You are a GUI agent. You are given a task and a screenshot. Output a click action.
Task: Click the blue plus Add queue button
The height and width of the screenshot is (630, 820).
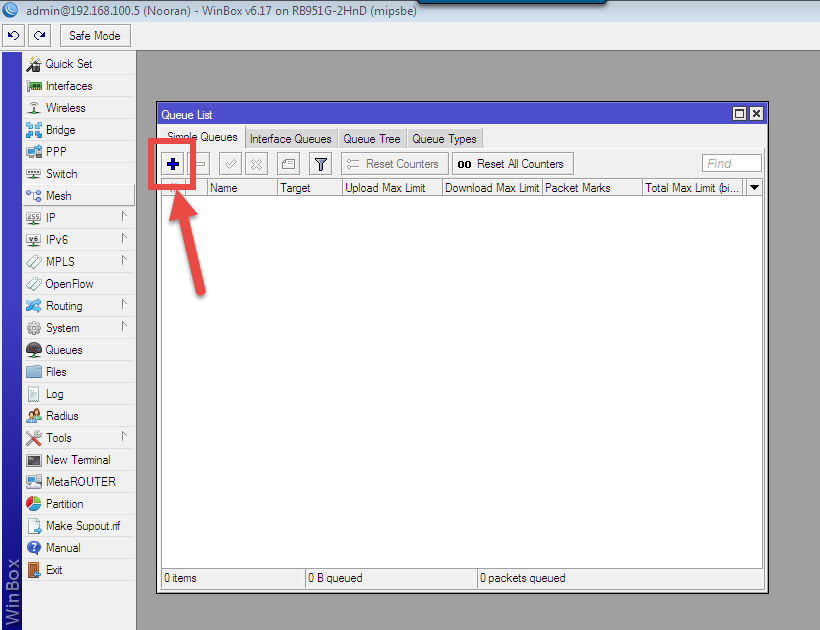pos(173,164)
